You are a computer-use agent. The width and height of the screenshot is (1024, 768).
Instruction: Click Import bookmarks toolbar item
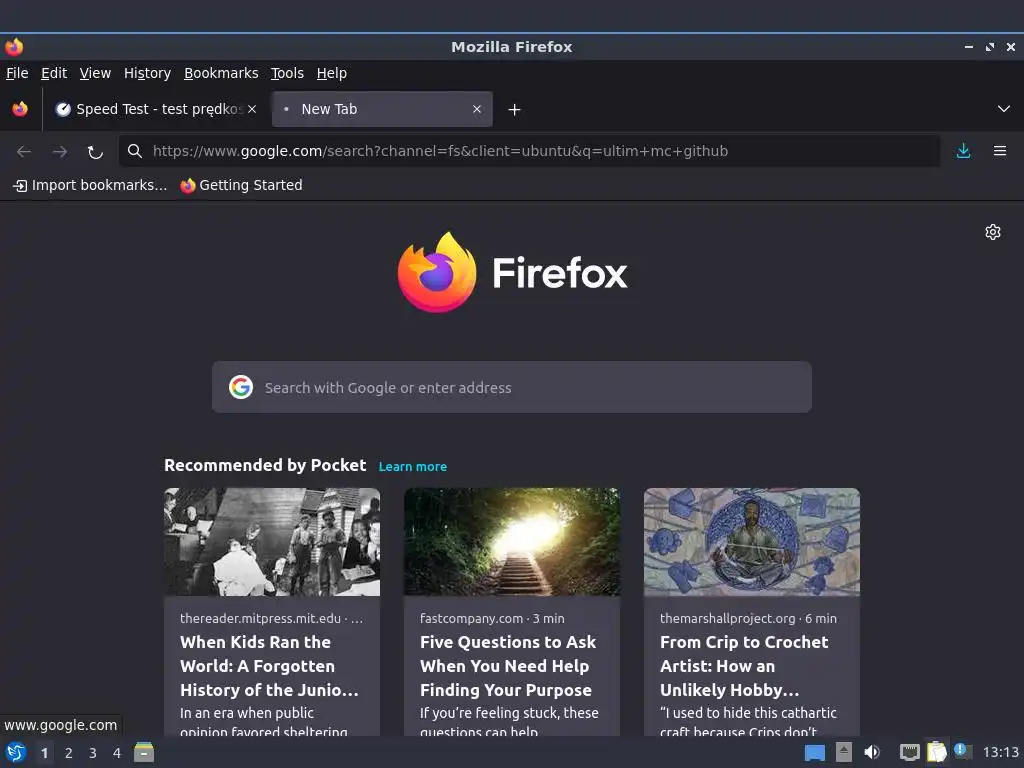click(x=90, y=185)
